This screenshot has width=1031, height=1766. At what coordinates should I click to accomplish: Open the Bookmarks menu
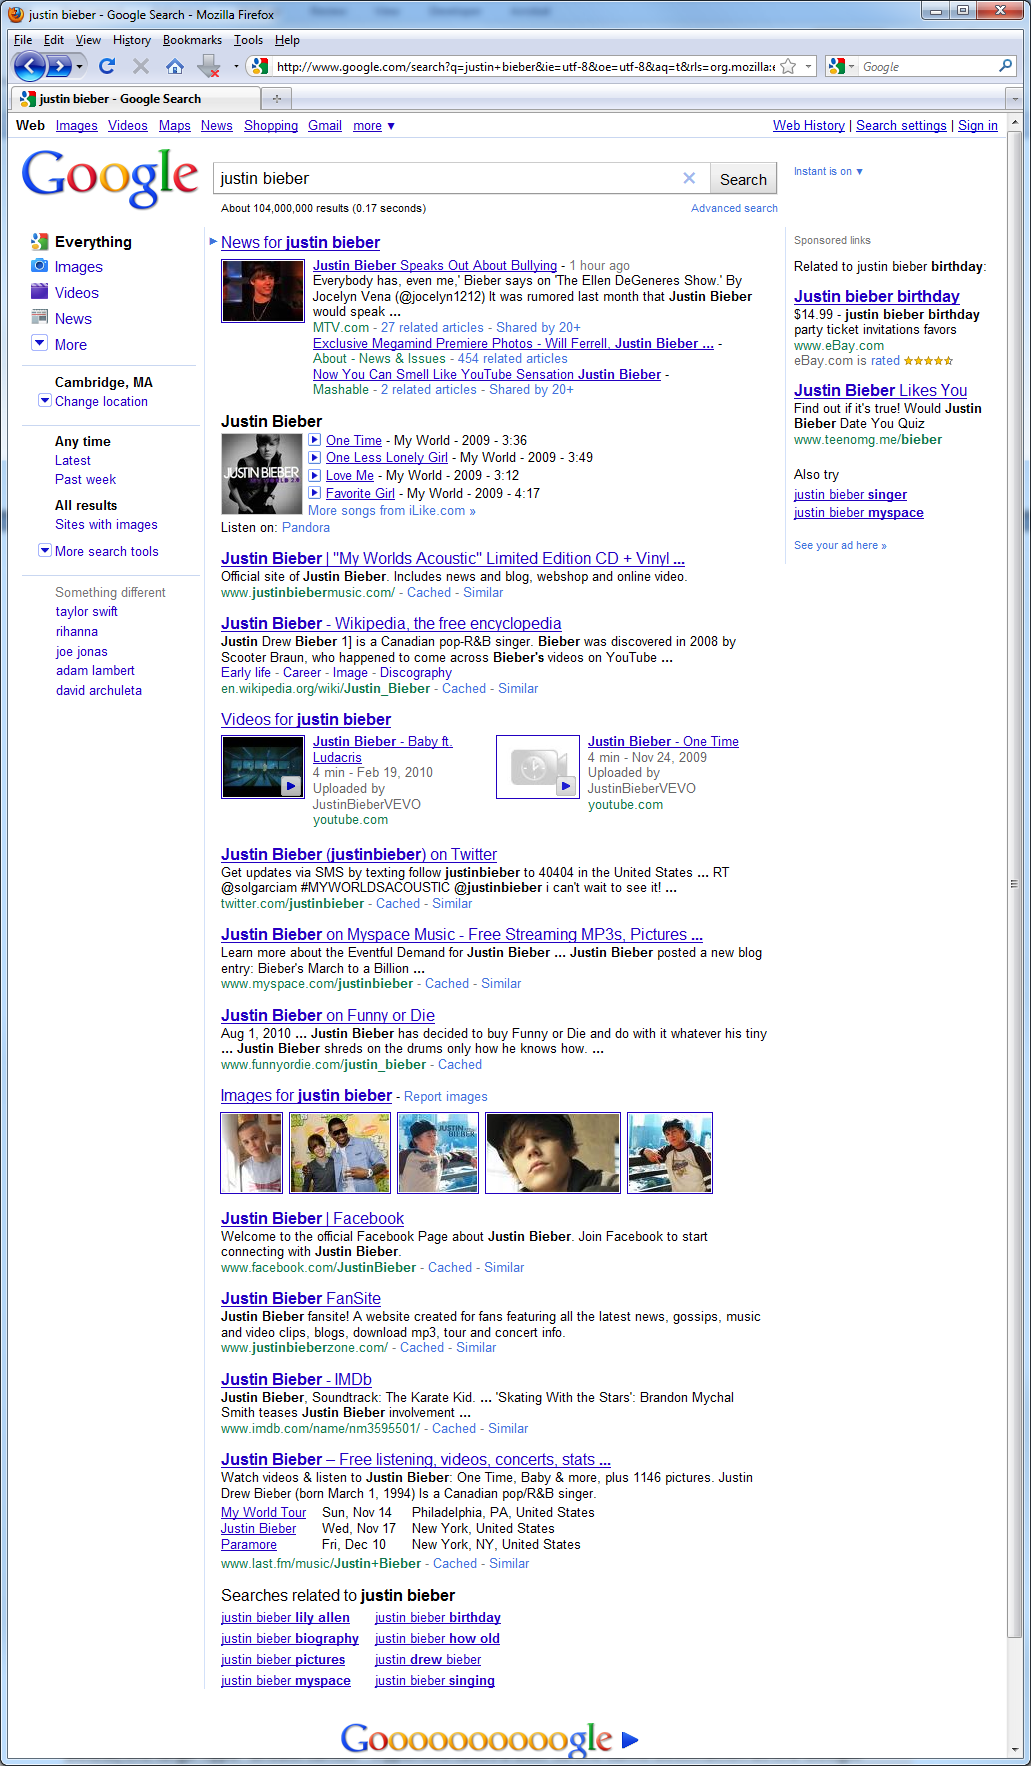tap(192, 40)
